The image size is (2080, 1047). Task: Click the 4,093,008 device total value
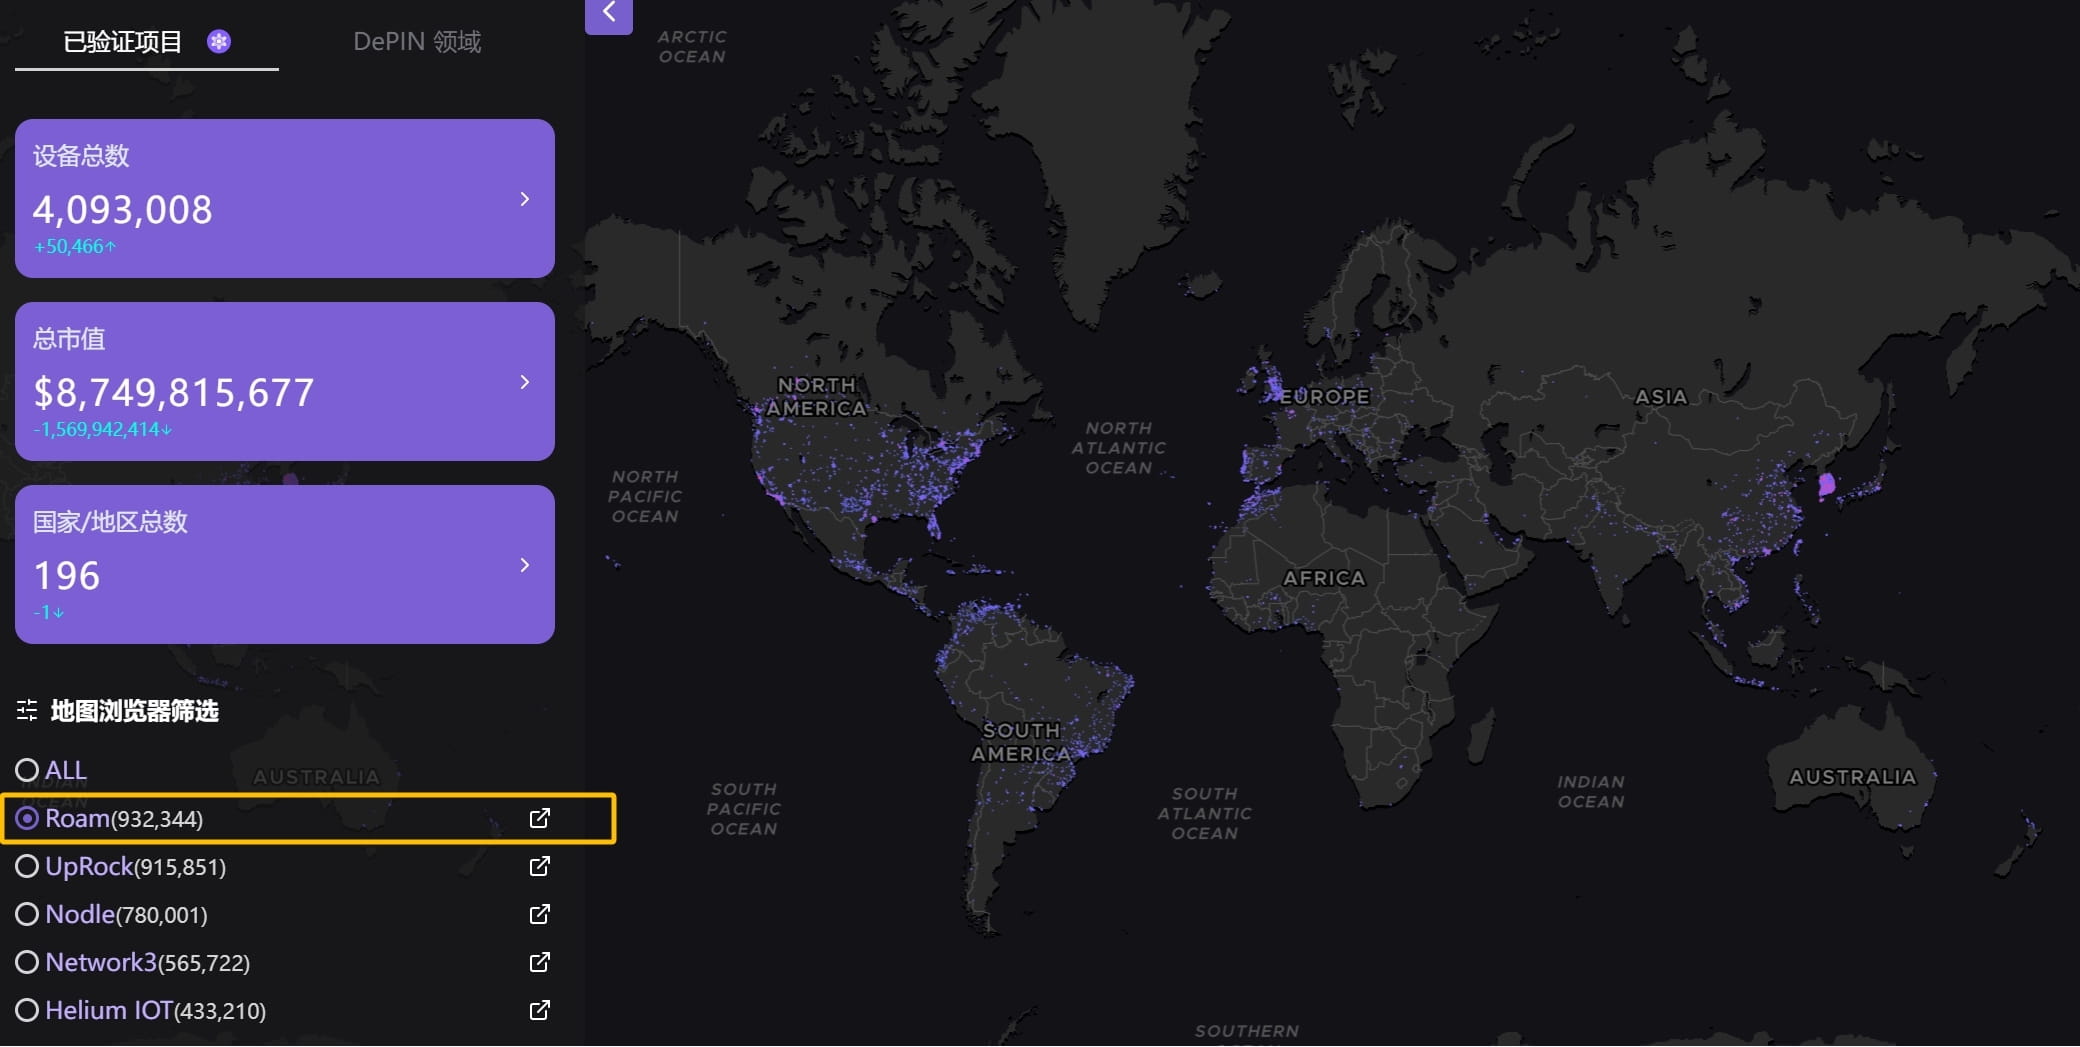point(122,210)
